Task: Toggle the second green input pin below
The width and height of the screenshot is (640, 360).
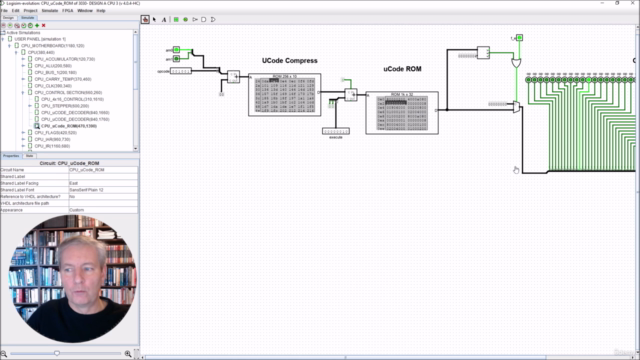Action: (x=176, y=59)
